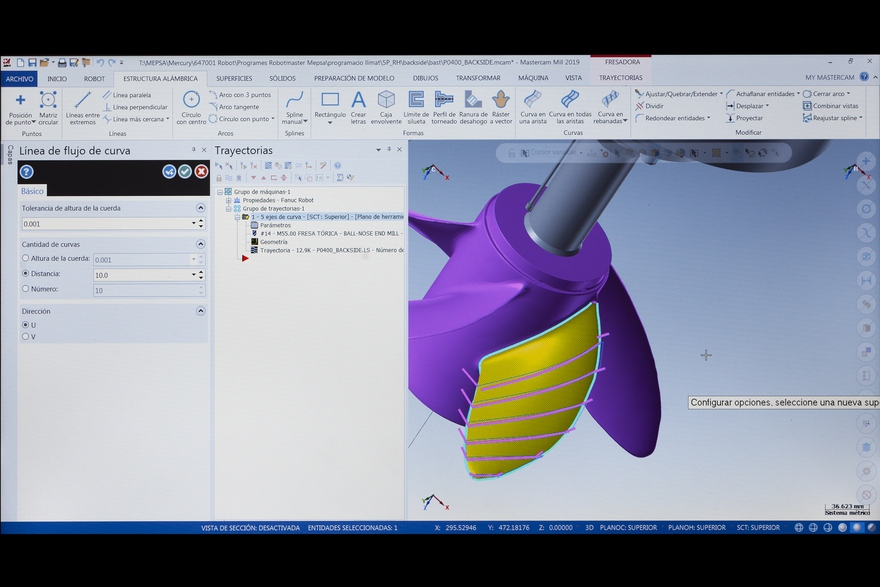The height and width of the screenshot is (587, 880).
Task: Open the Spline manual dropdown
Action: [x=294, y=106]
